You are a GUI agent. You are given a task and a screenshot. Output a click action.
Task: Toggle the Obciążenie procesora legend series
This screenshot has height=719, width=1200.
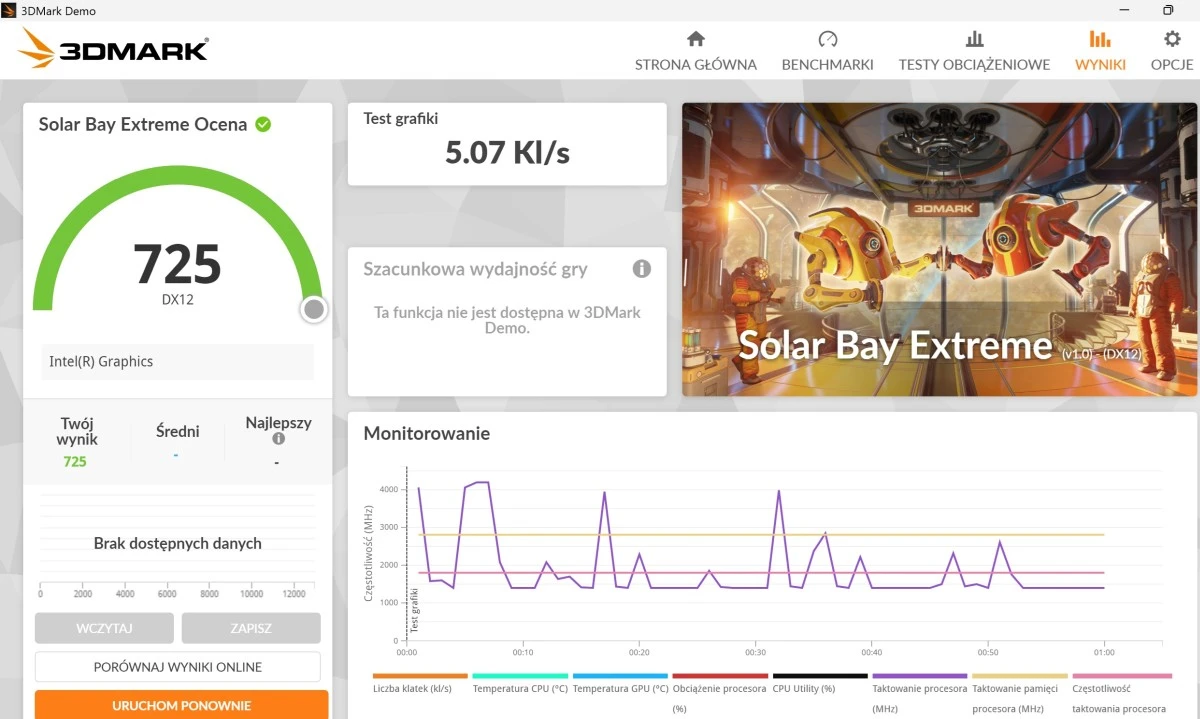[x=719, y=688]
